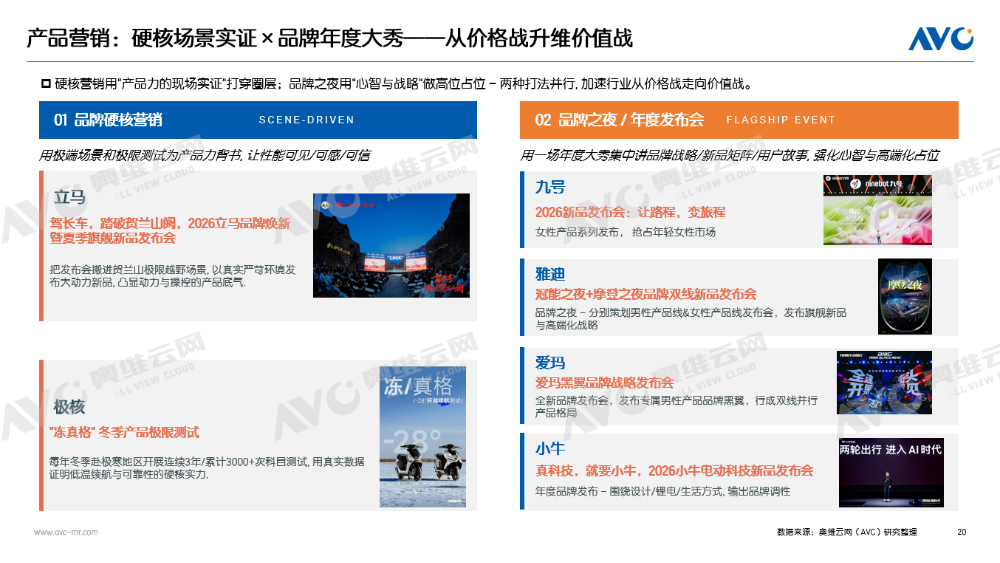This screenshot has width=1000, height=563.
Task: Click the AVC logo in the corner
Action: coord(941,38)
